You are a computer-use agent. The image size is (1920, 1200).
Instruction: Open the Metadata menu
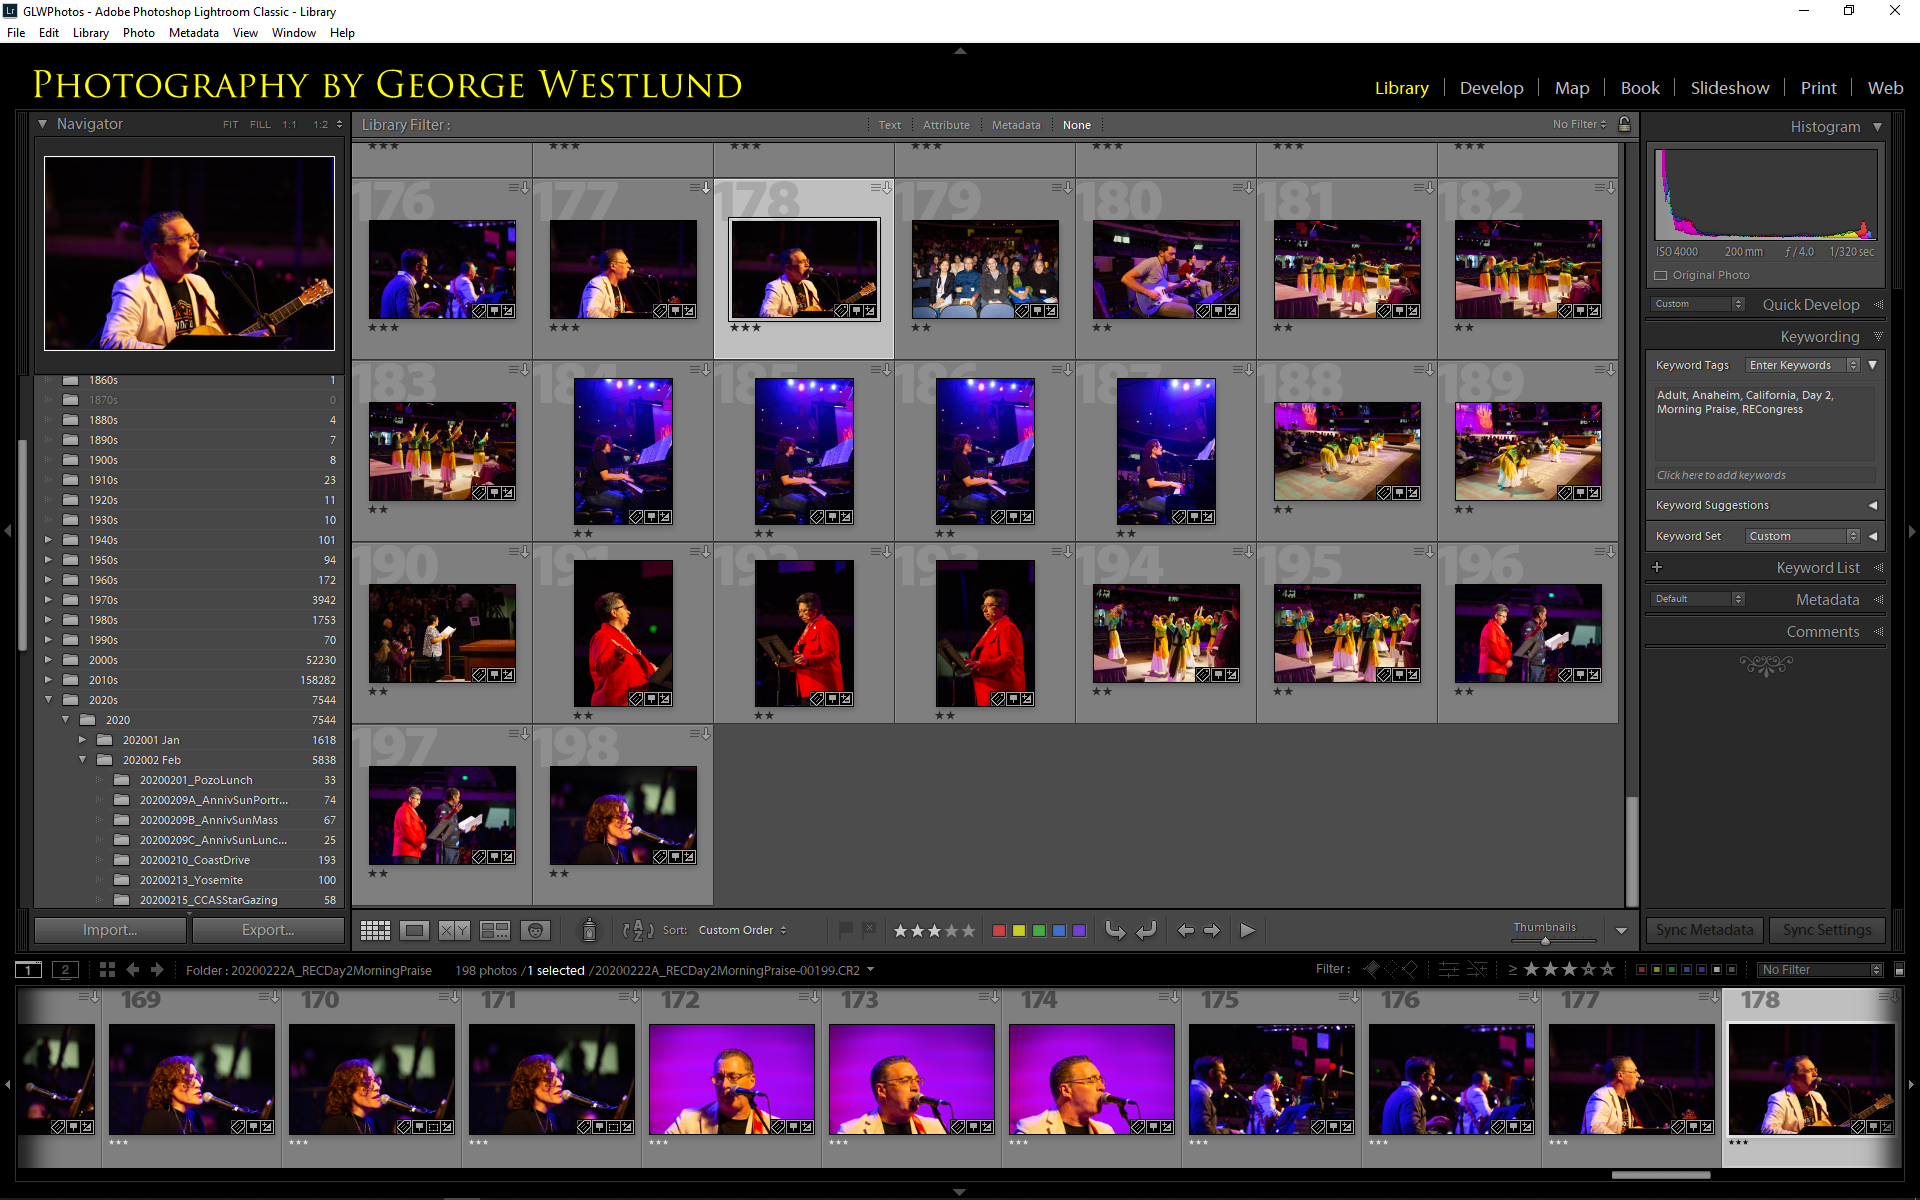[x=193, y=32]
